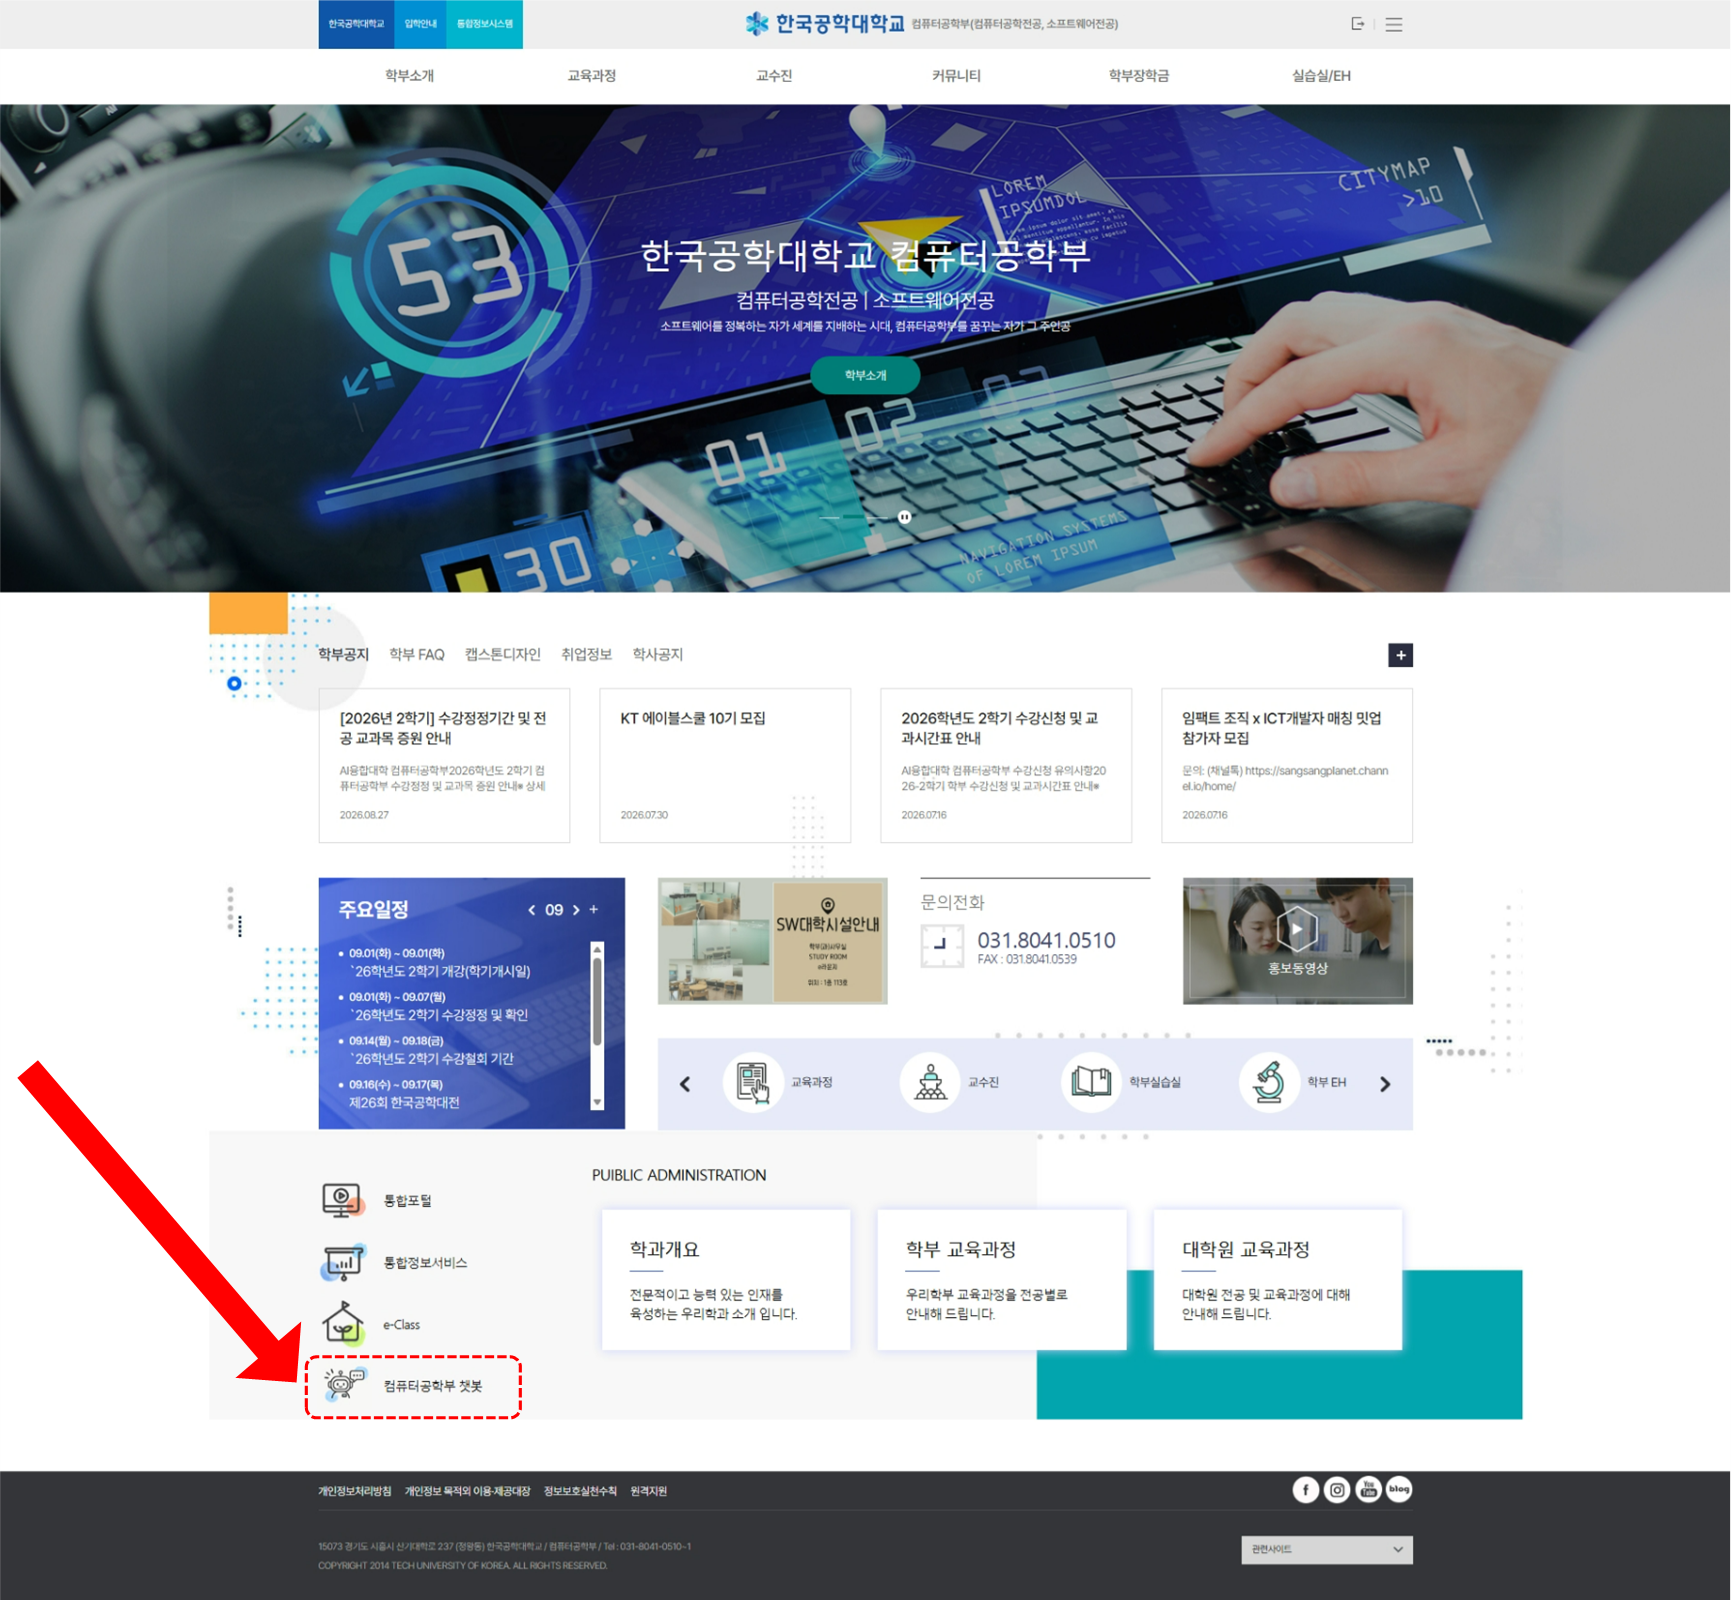Viewport: 1731px width, 1601px height.
Task: Expand notices with the plus button
Action: pos(1400,655)
